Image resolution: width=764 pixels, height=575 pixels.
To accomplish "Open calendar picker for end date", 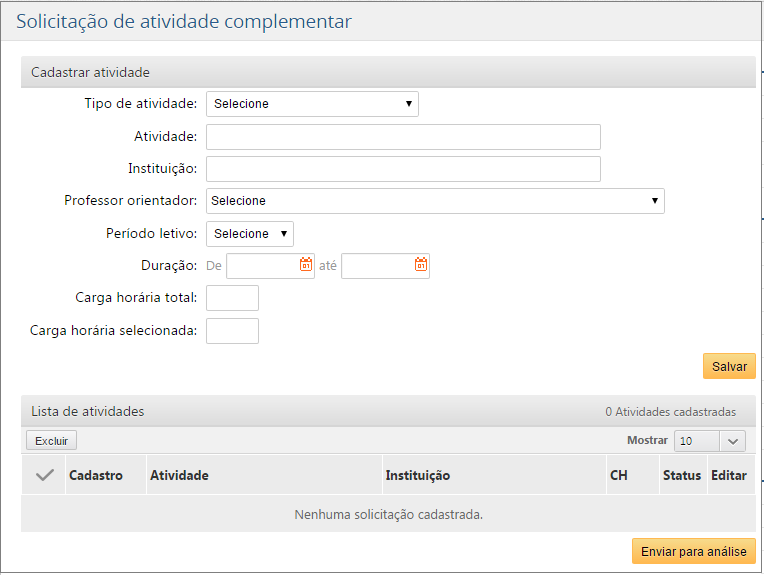I will [421, 265].
